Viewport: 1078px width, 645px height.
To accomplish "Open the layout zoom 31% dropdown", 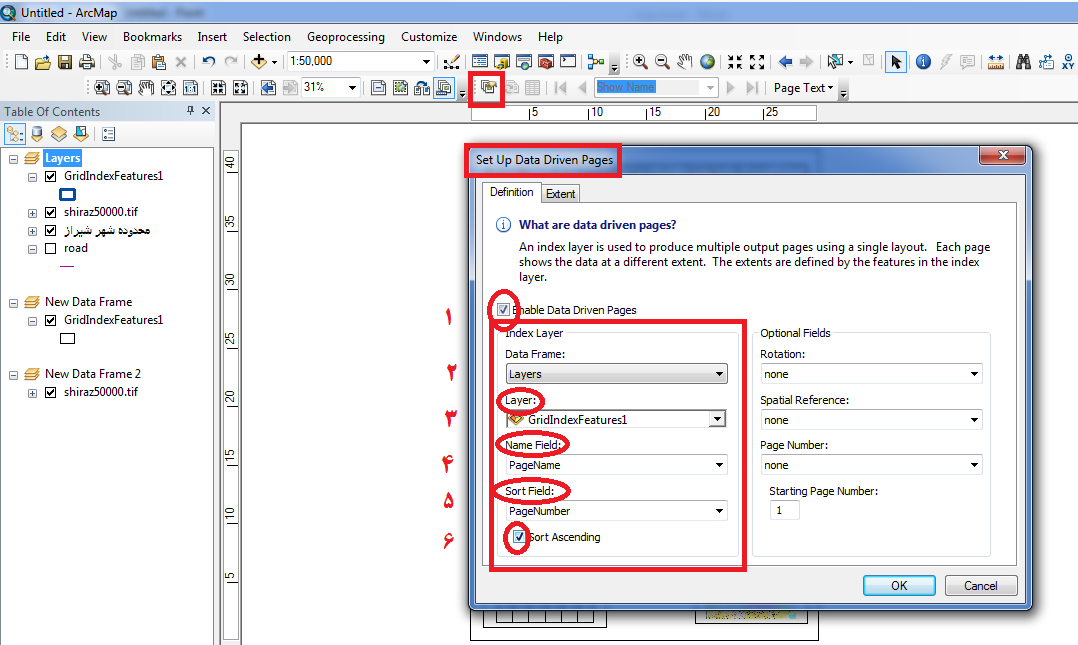I will tap(352, 87).
